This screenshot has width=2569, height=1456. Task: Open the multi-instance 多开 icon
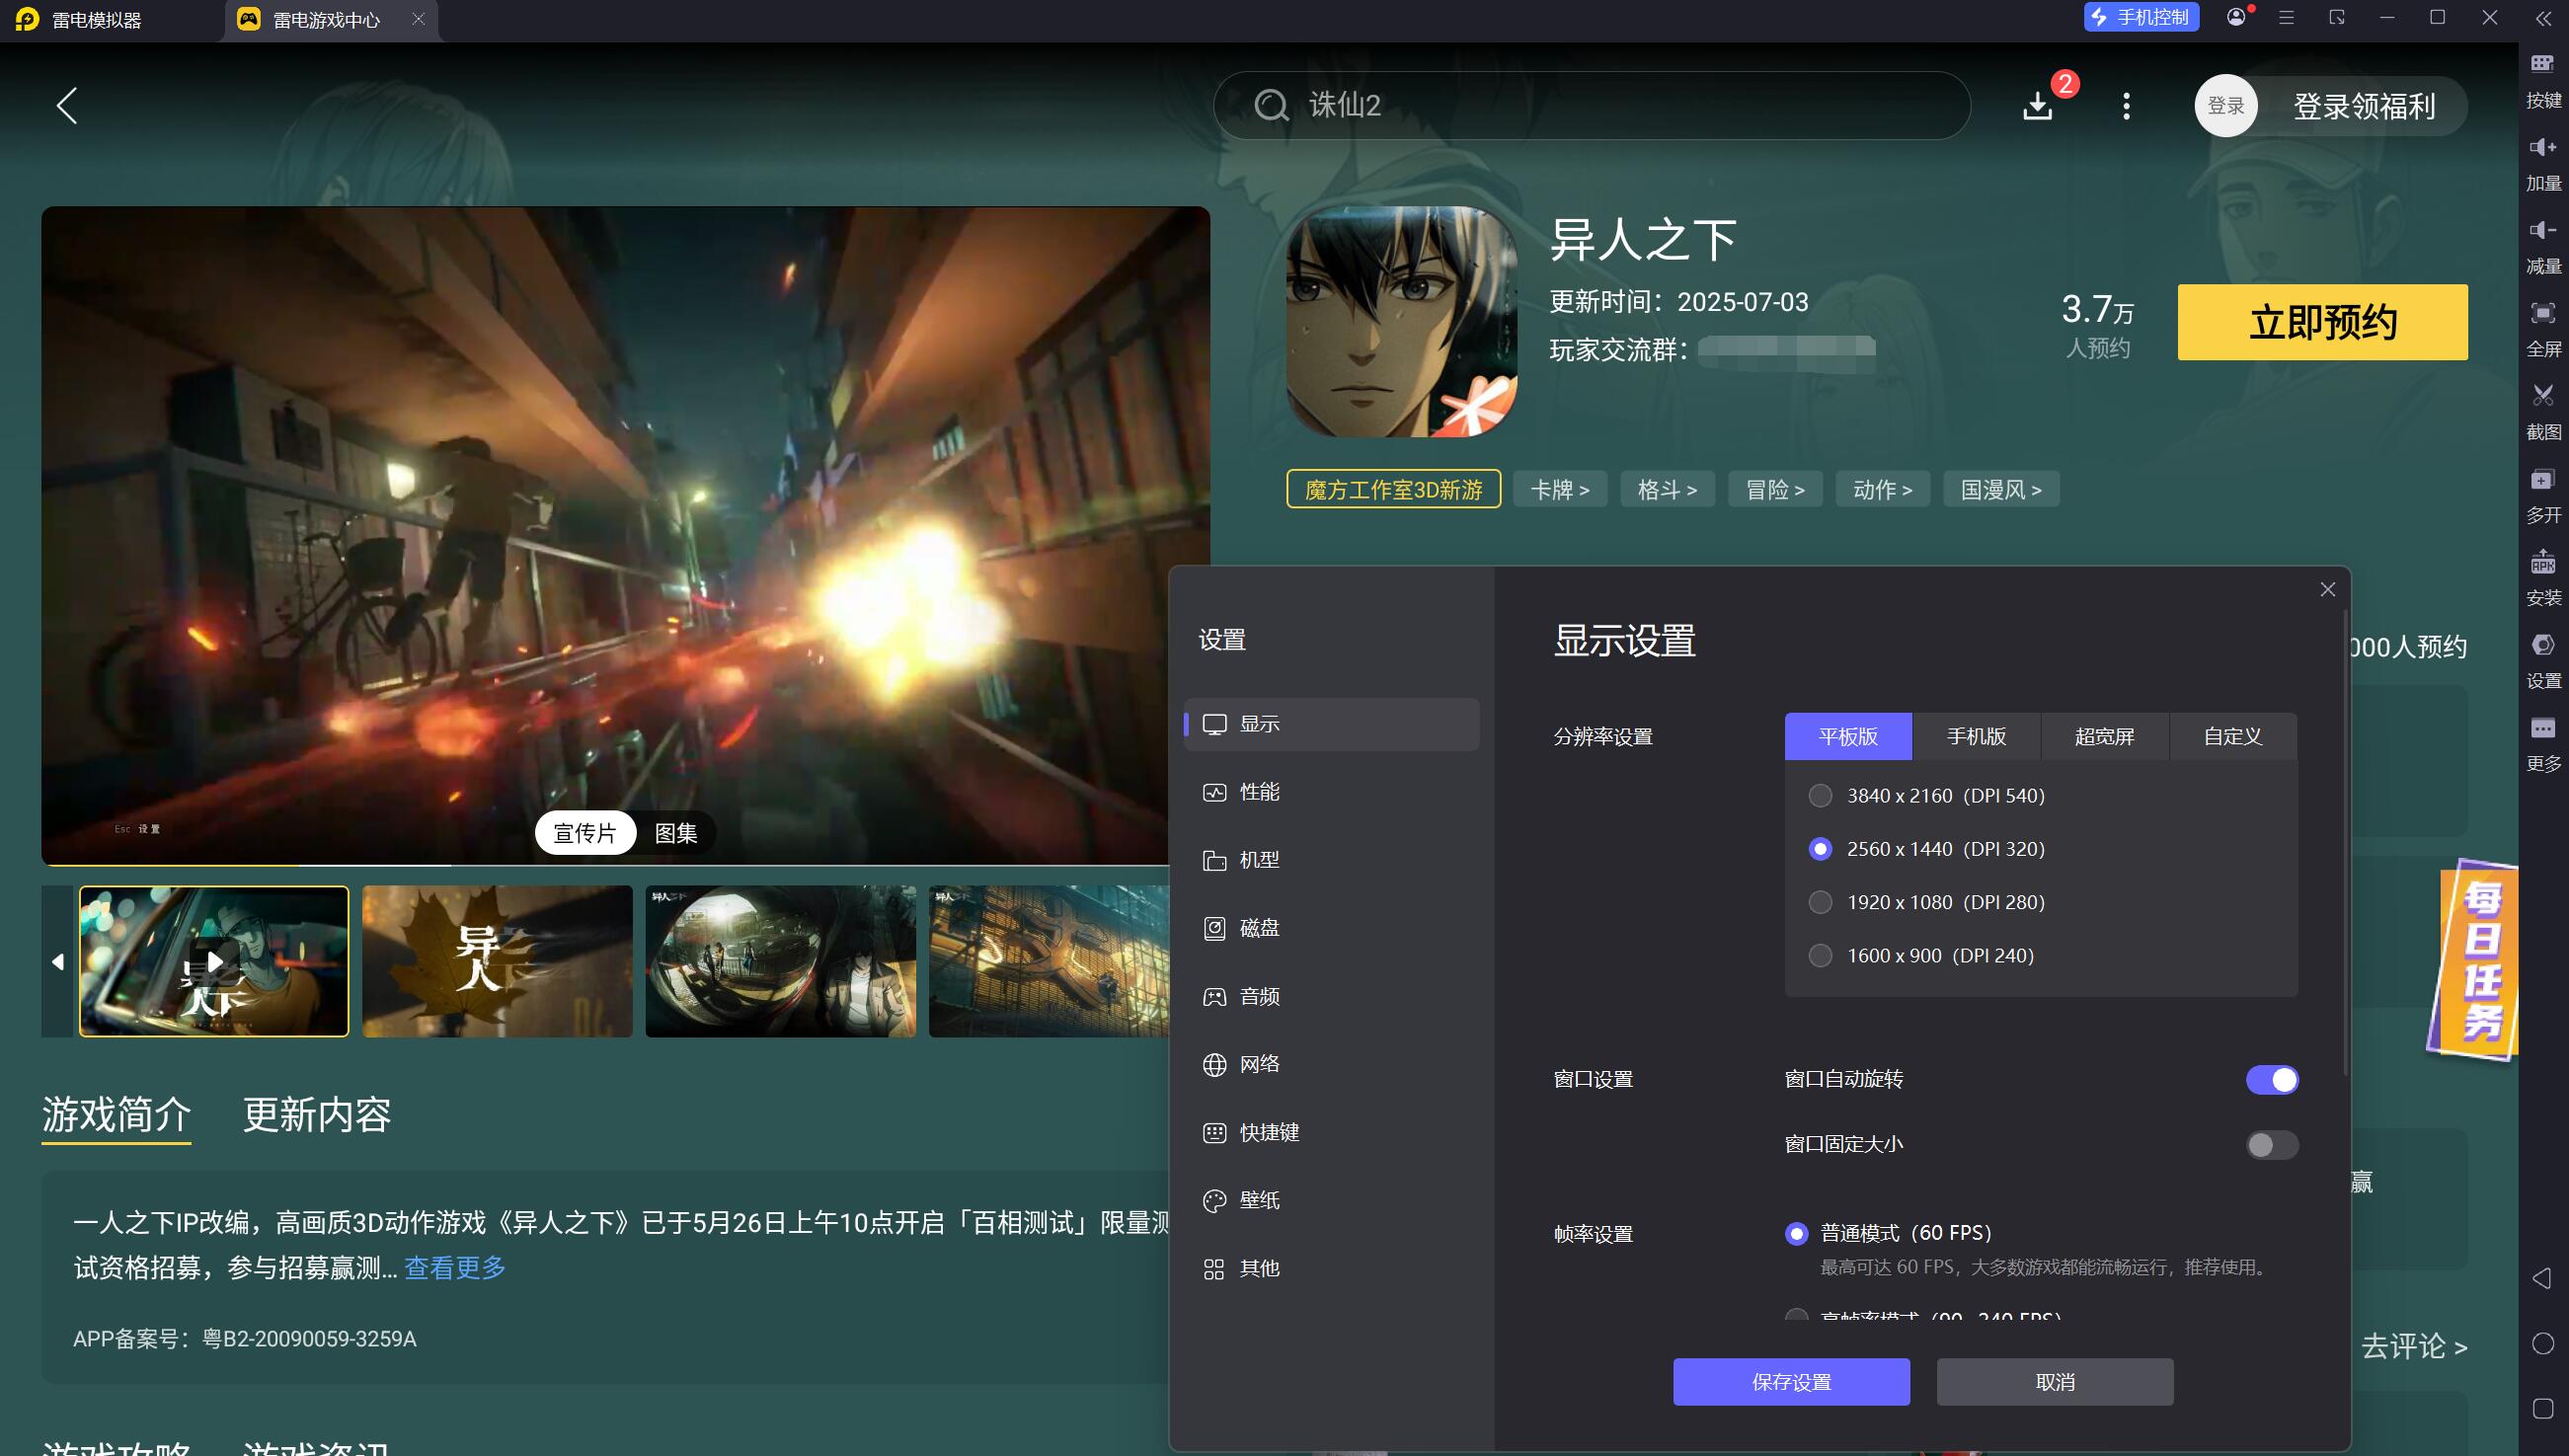click(2542, 480)
